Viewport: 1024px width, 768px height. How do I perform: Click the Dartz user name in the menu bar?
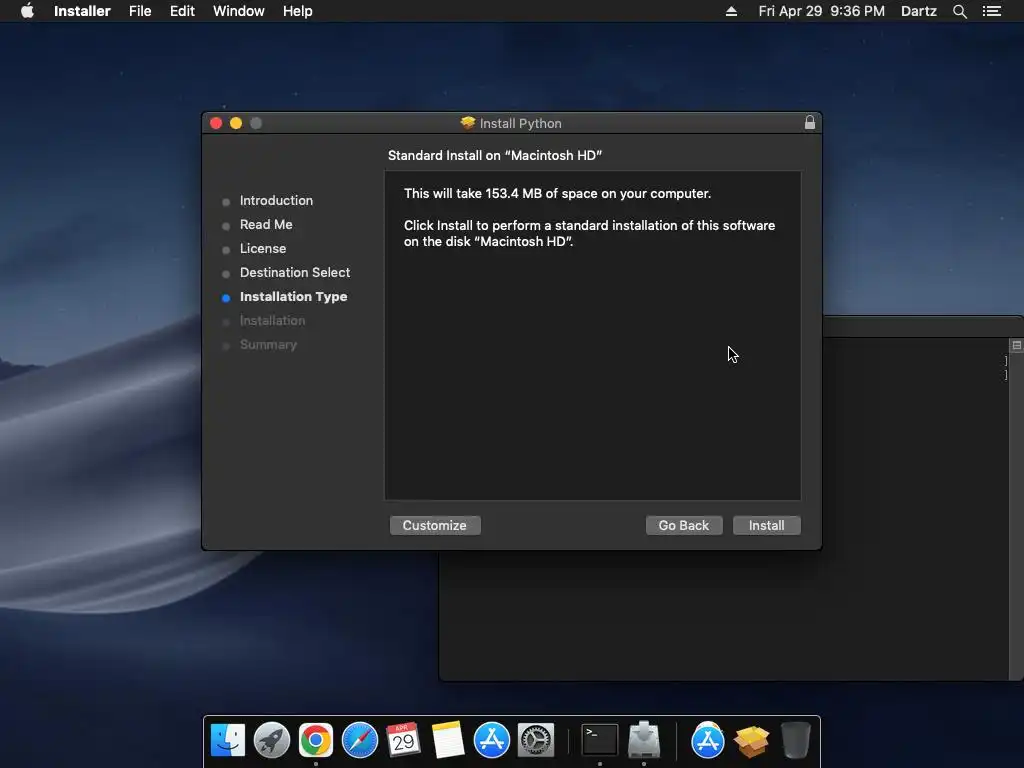918,11
